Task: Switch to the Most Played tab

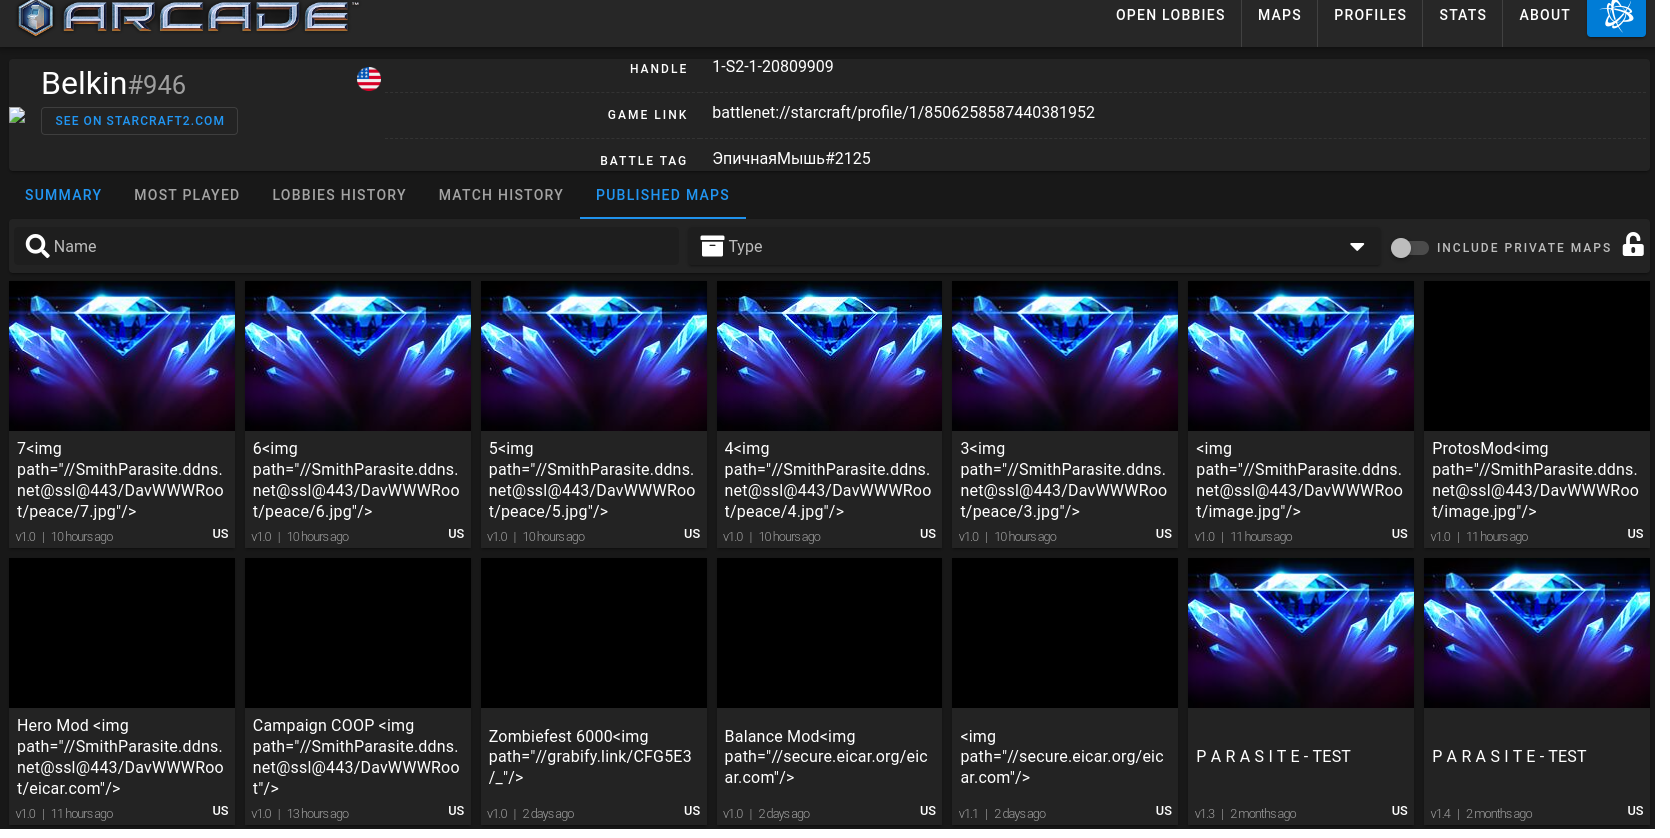Action: coord(189,197)
